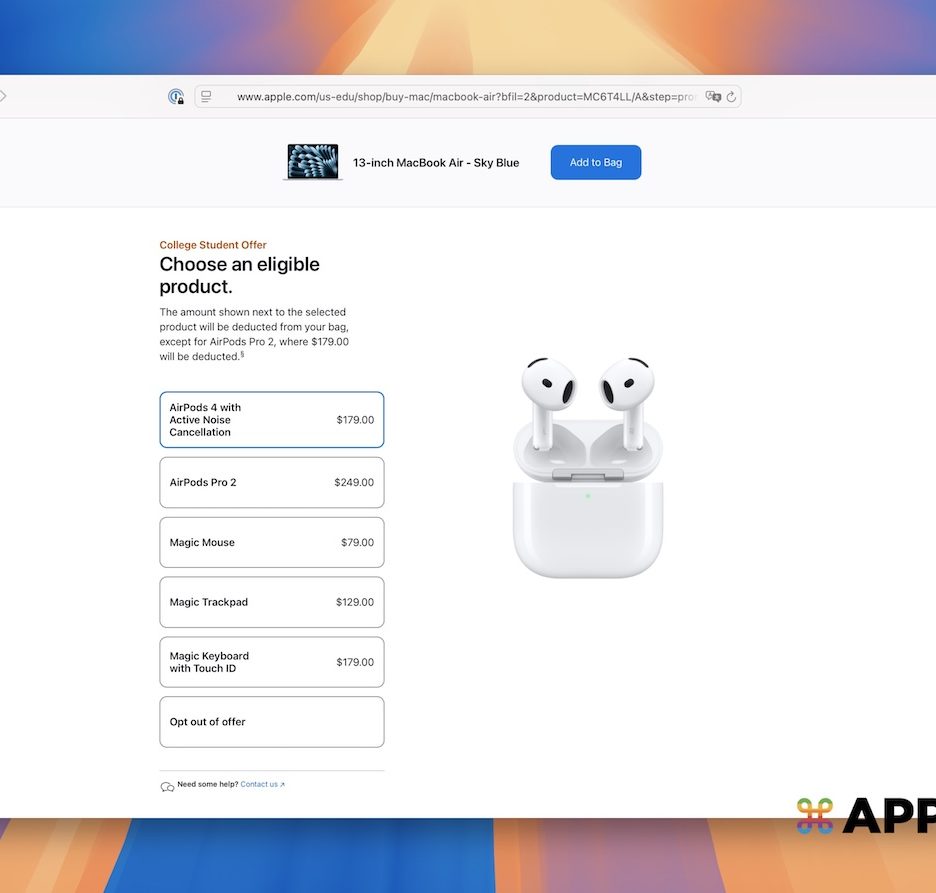Click the forward navigation arrow
Viewport: 936px width, 893px height.
3,96
